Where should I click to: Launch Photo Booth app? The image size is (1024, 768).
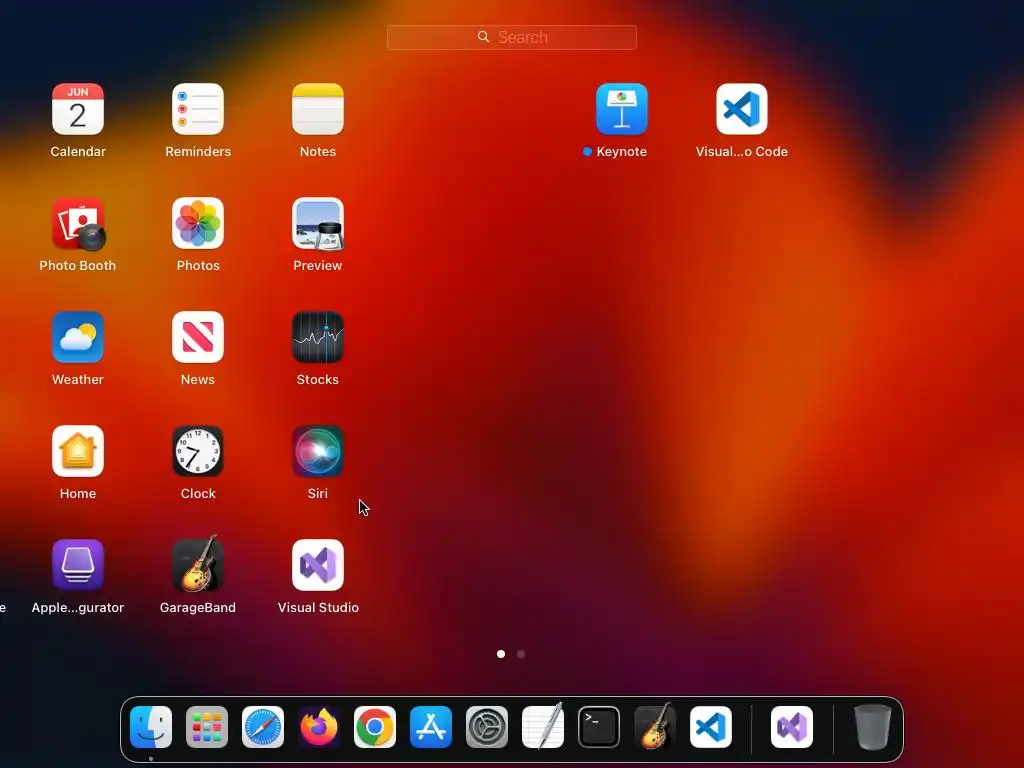(78, 223)
